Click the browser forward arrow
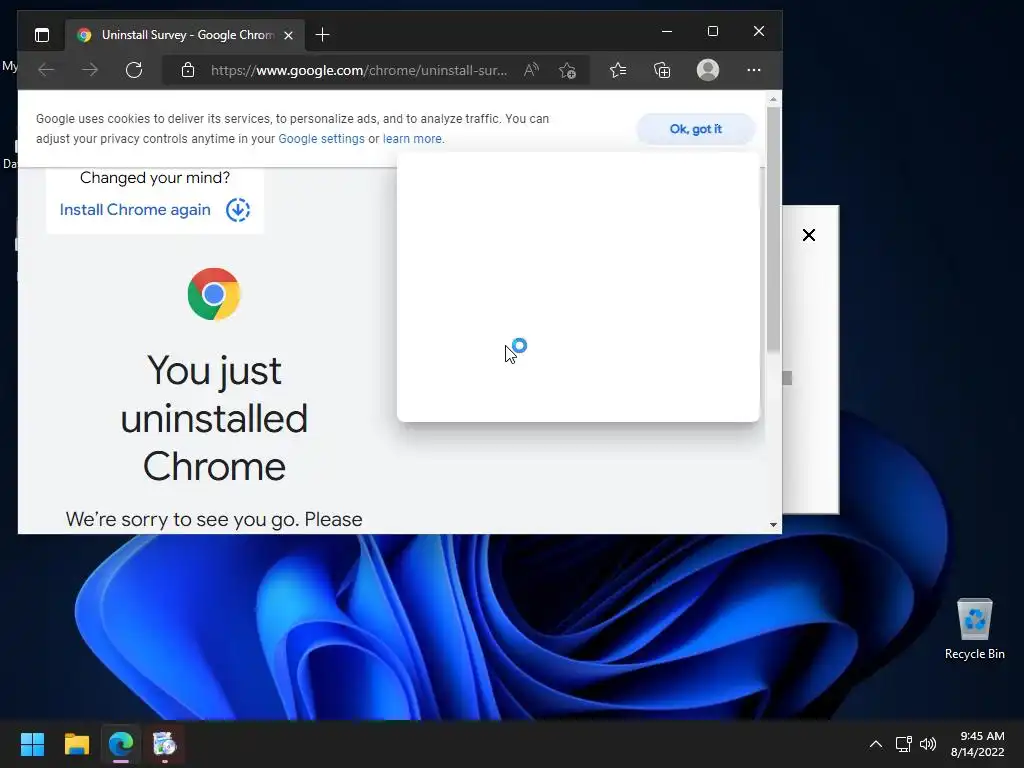 coord(90,70)
